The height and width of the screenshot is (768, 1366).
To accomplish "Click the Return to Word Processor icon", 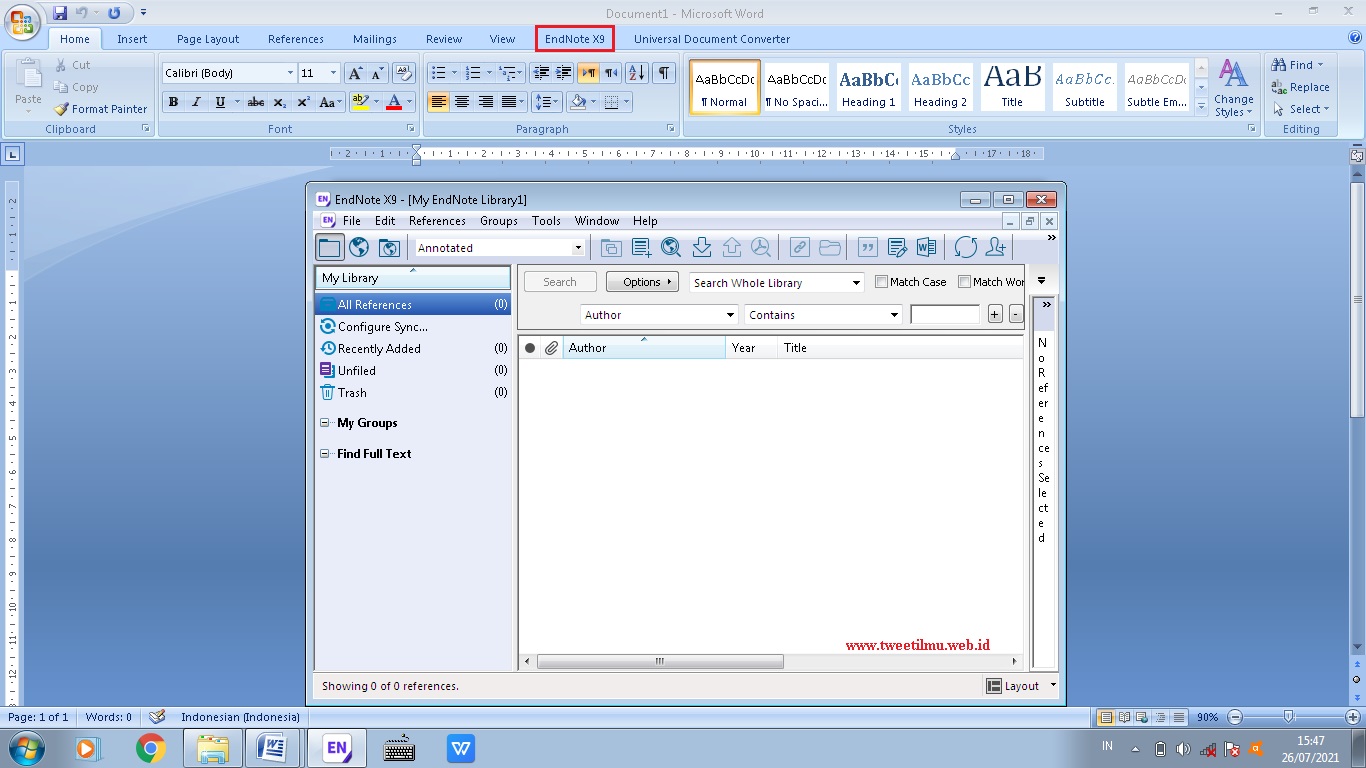I will [926, 248].
